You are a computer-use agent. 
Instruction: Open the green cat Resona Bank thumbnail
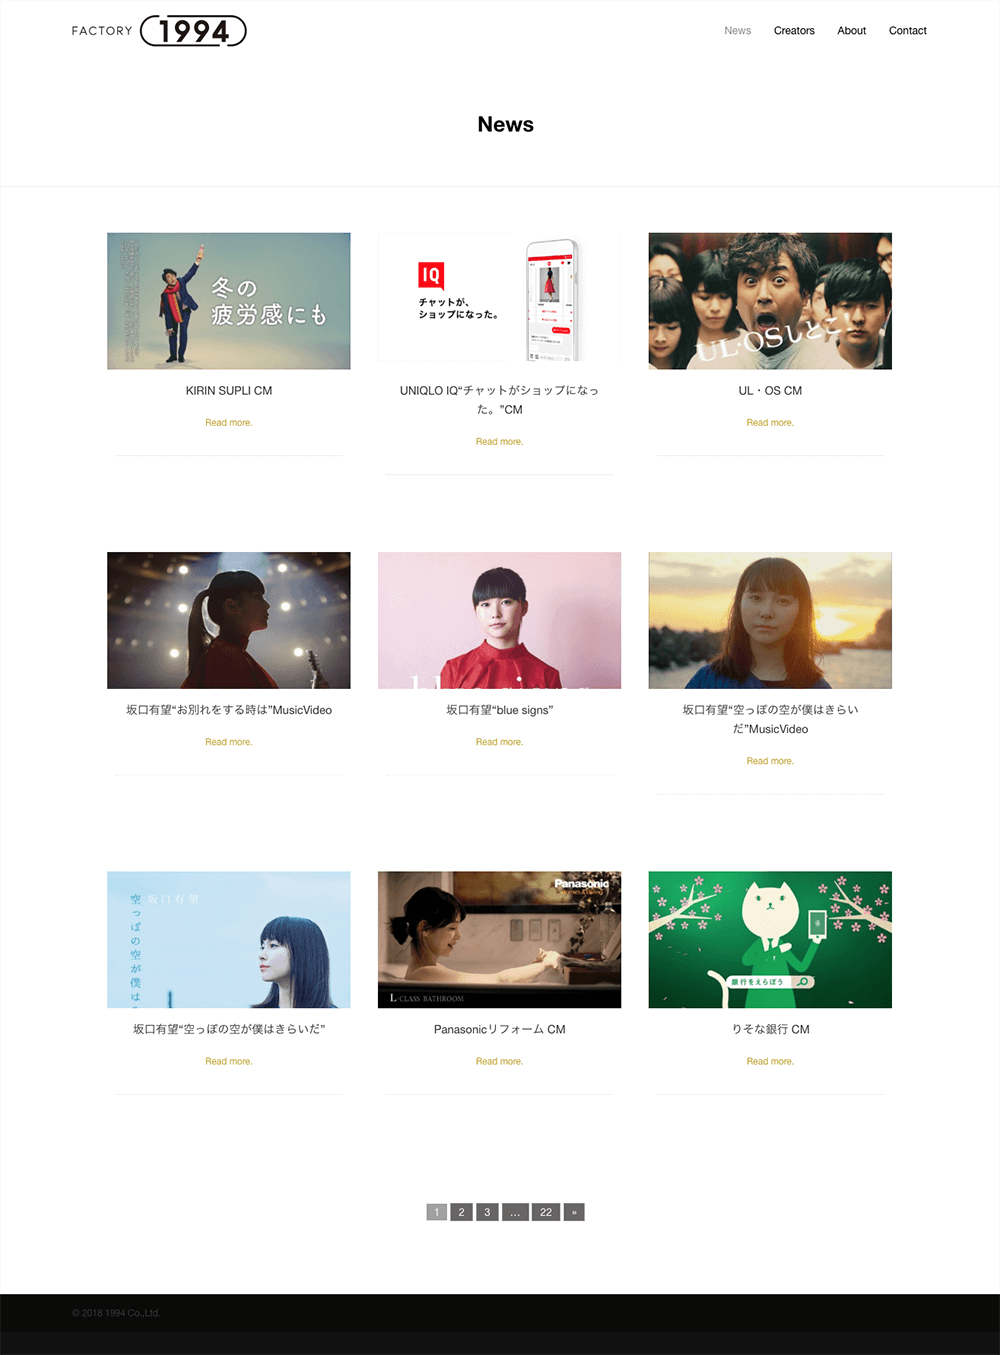tap(770, 939)
